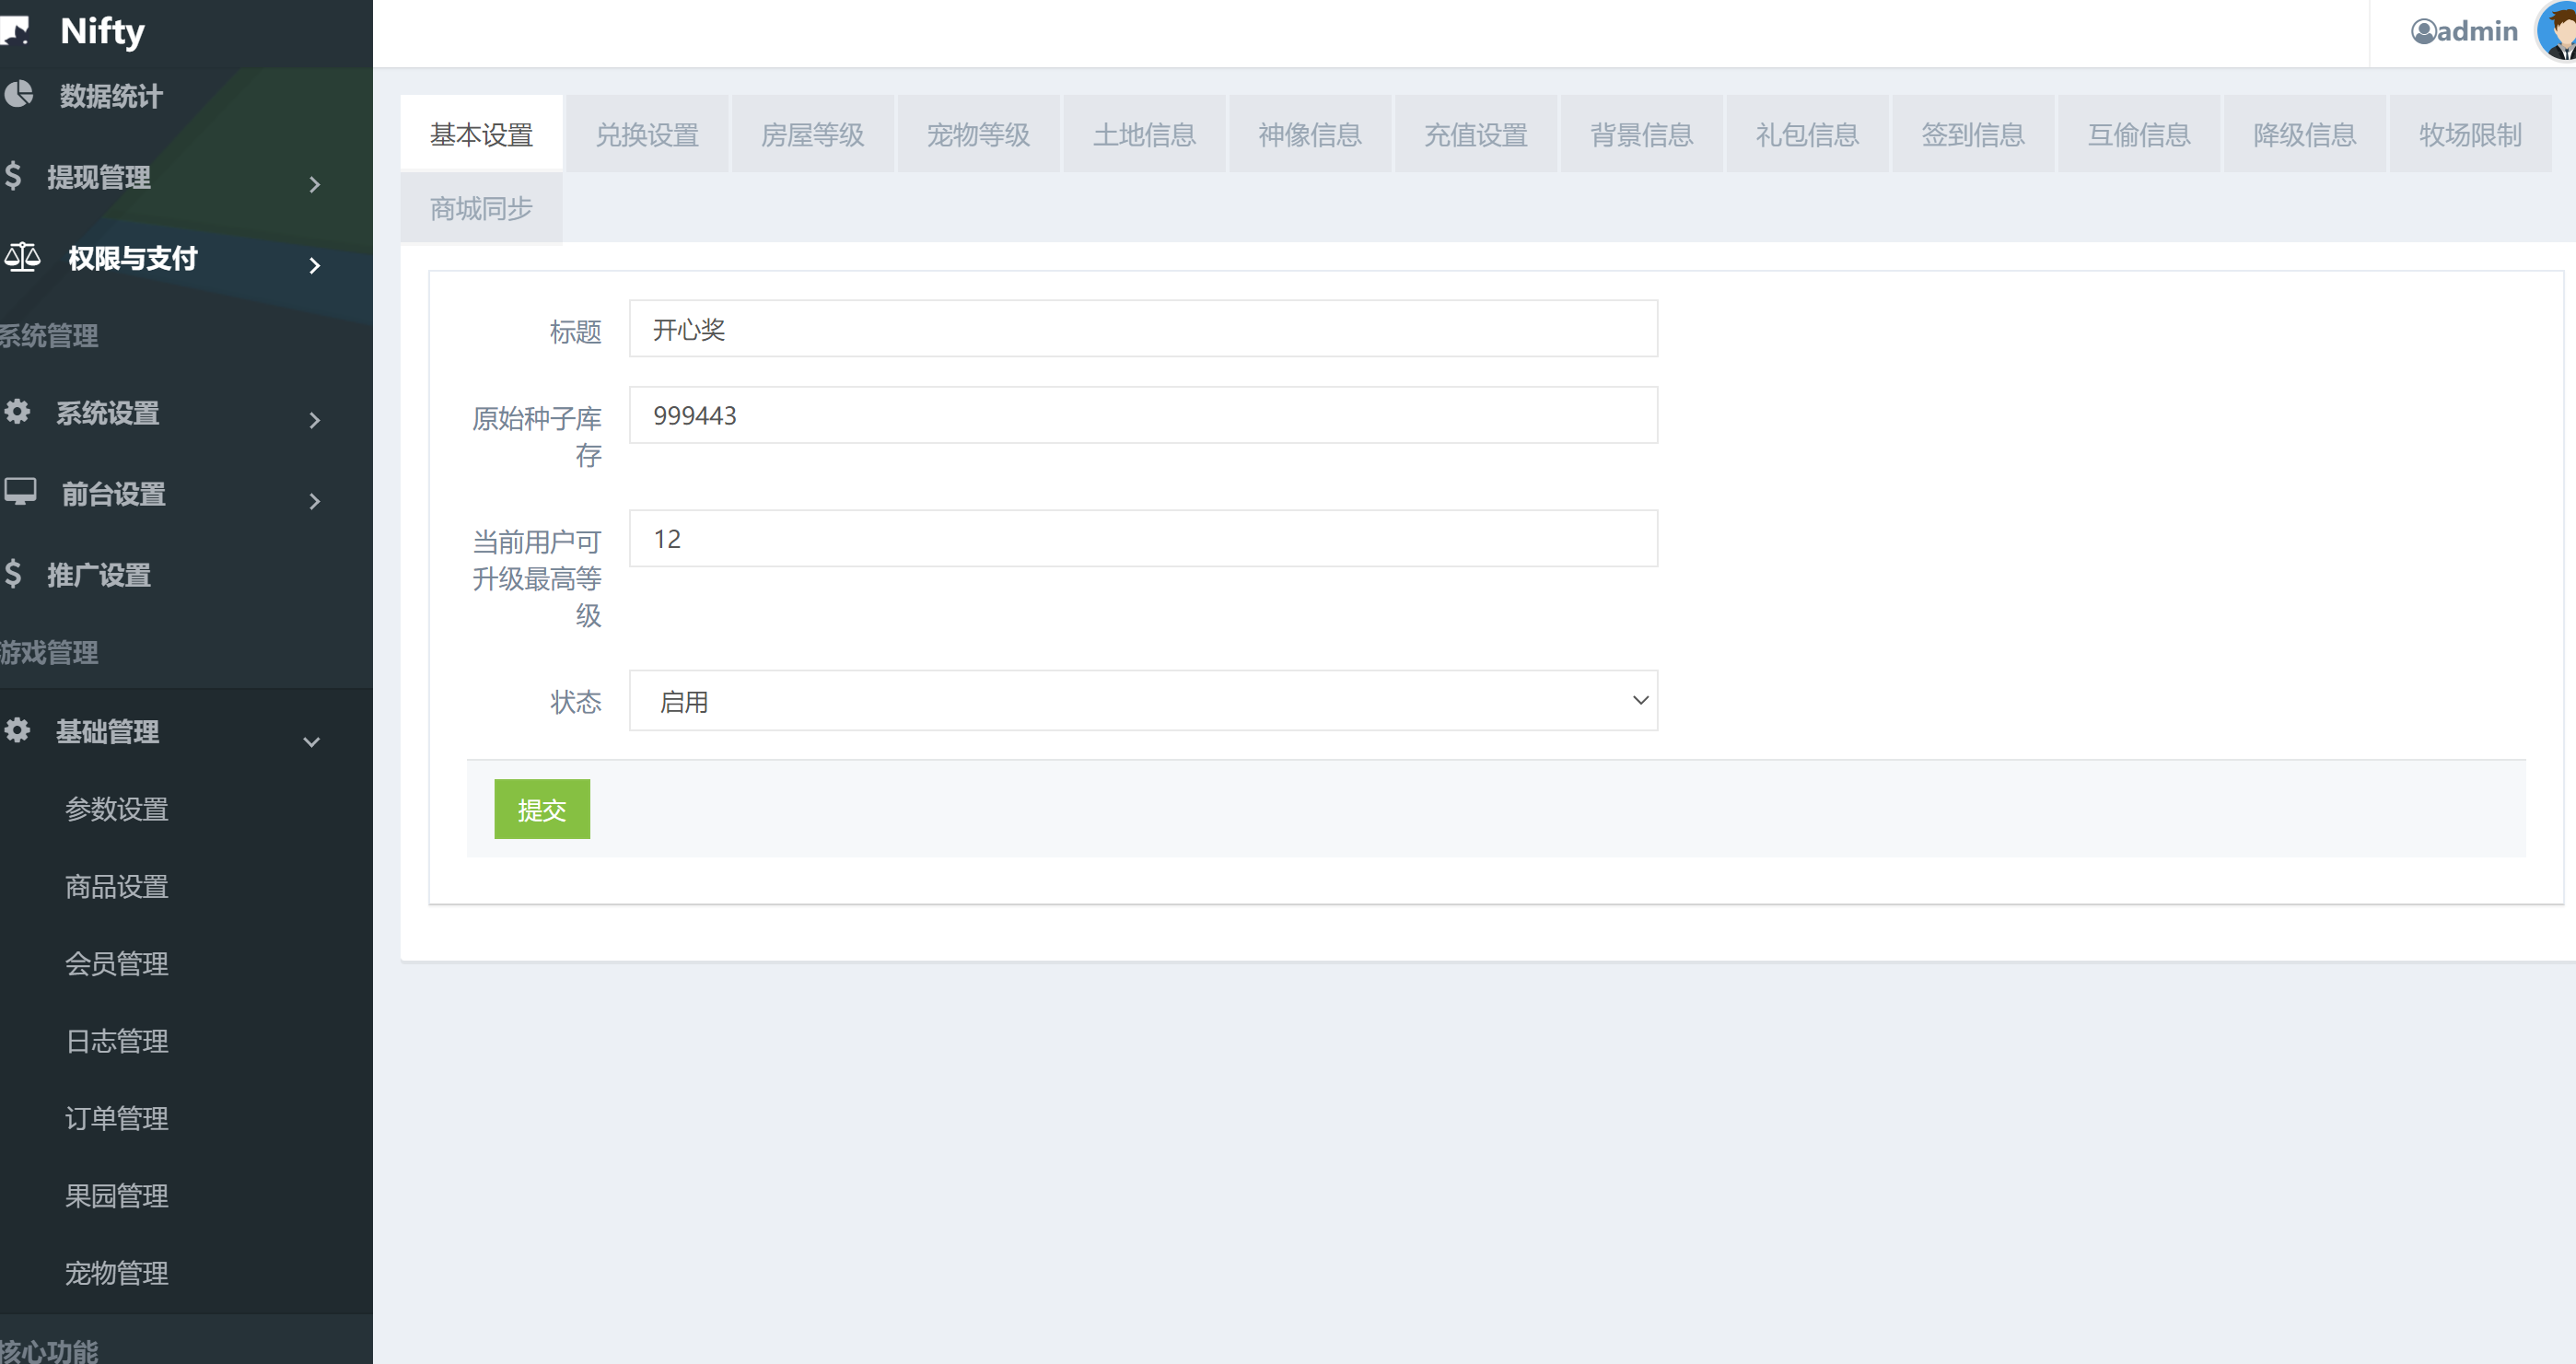This screenshot has width=2576, height=1364.
Task: Switch to the 兑换设置 tab
Action: point(647,135)
